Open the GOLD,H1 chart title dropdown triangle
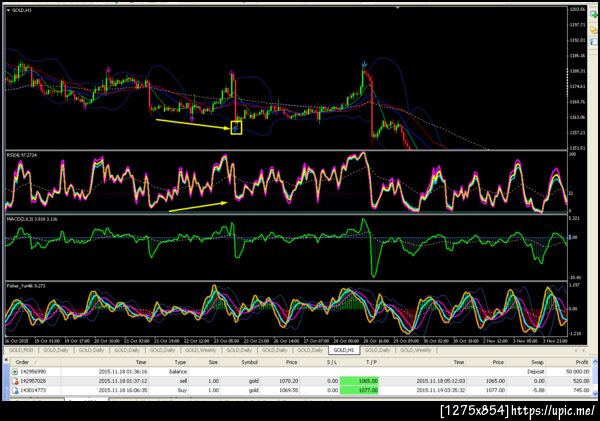Image resolution: width=600 pixels, height=421 pixels. click(x=8, y=10)
